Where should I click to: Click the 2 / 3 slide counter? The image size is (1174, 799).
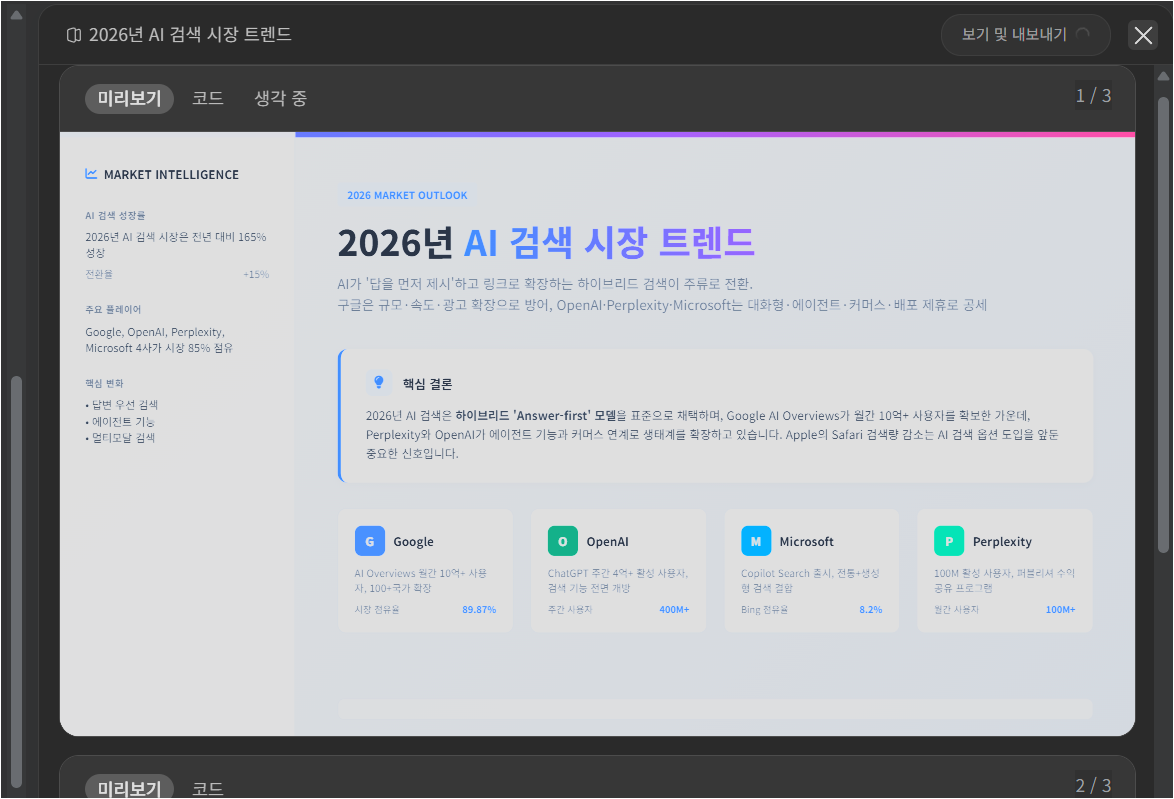(x=1093, y=785)
